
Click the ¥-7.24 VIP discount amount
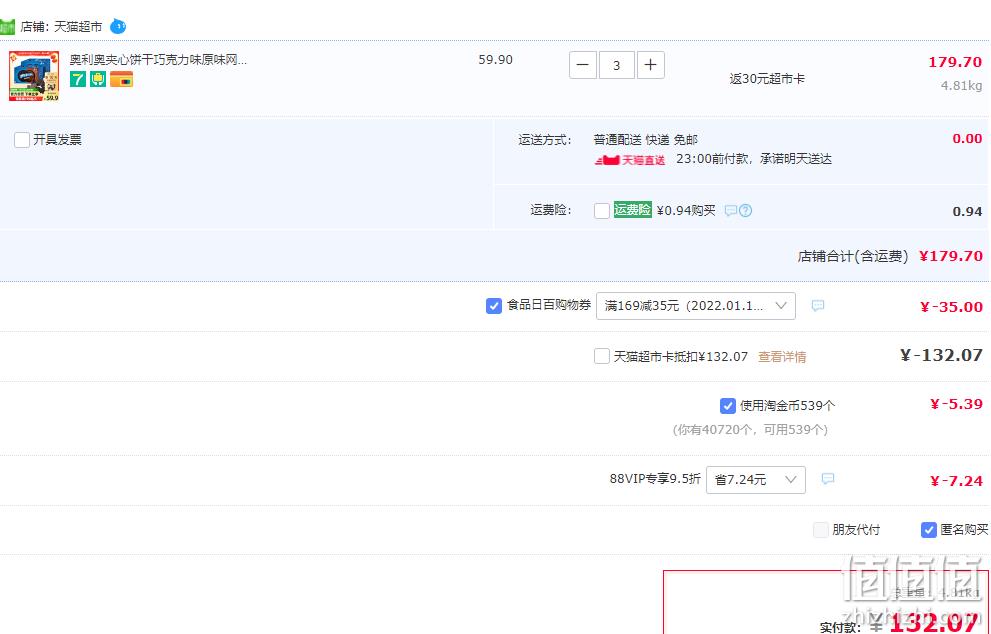(956, 481)
